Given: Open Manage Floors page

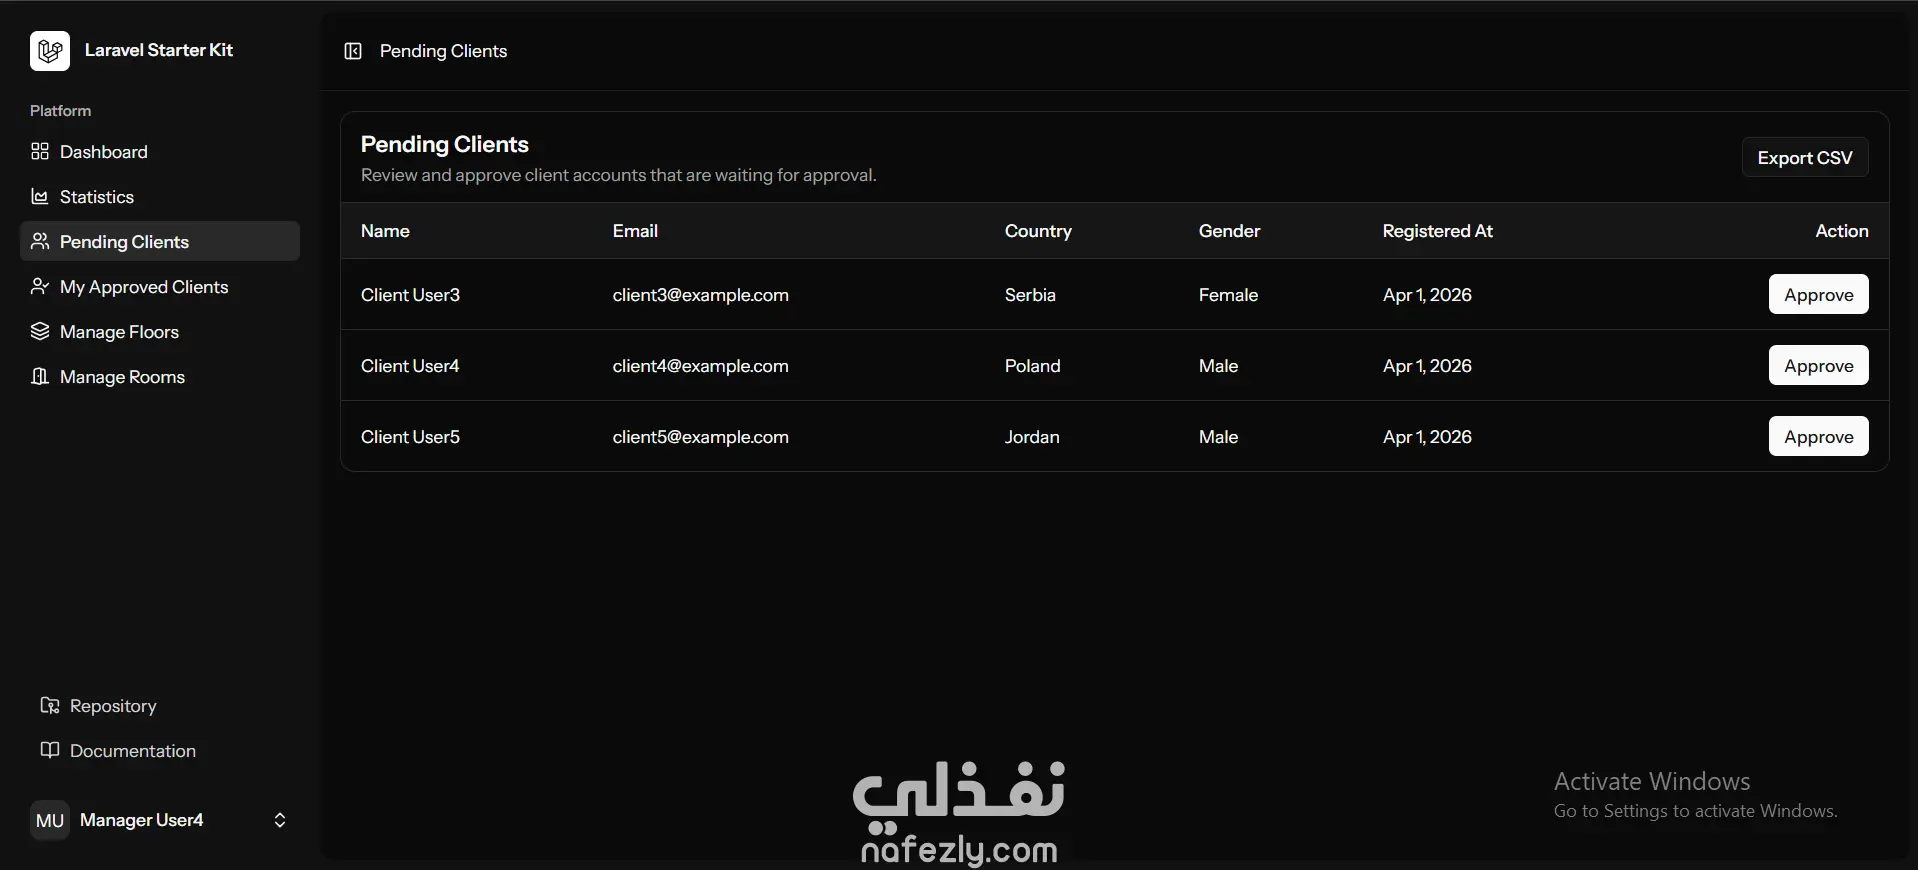Looking at the screenshot, I should click(x=160, y=331).
